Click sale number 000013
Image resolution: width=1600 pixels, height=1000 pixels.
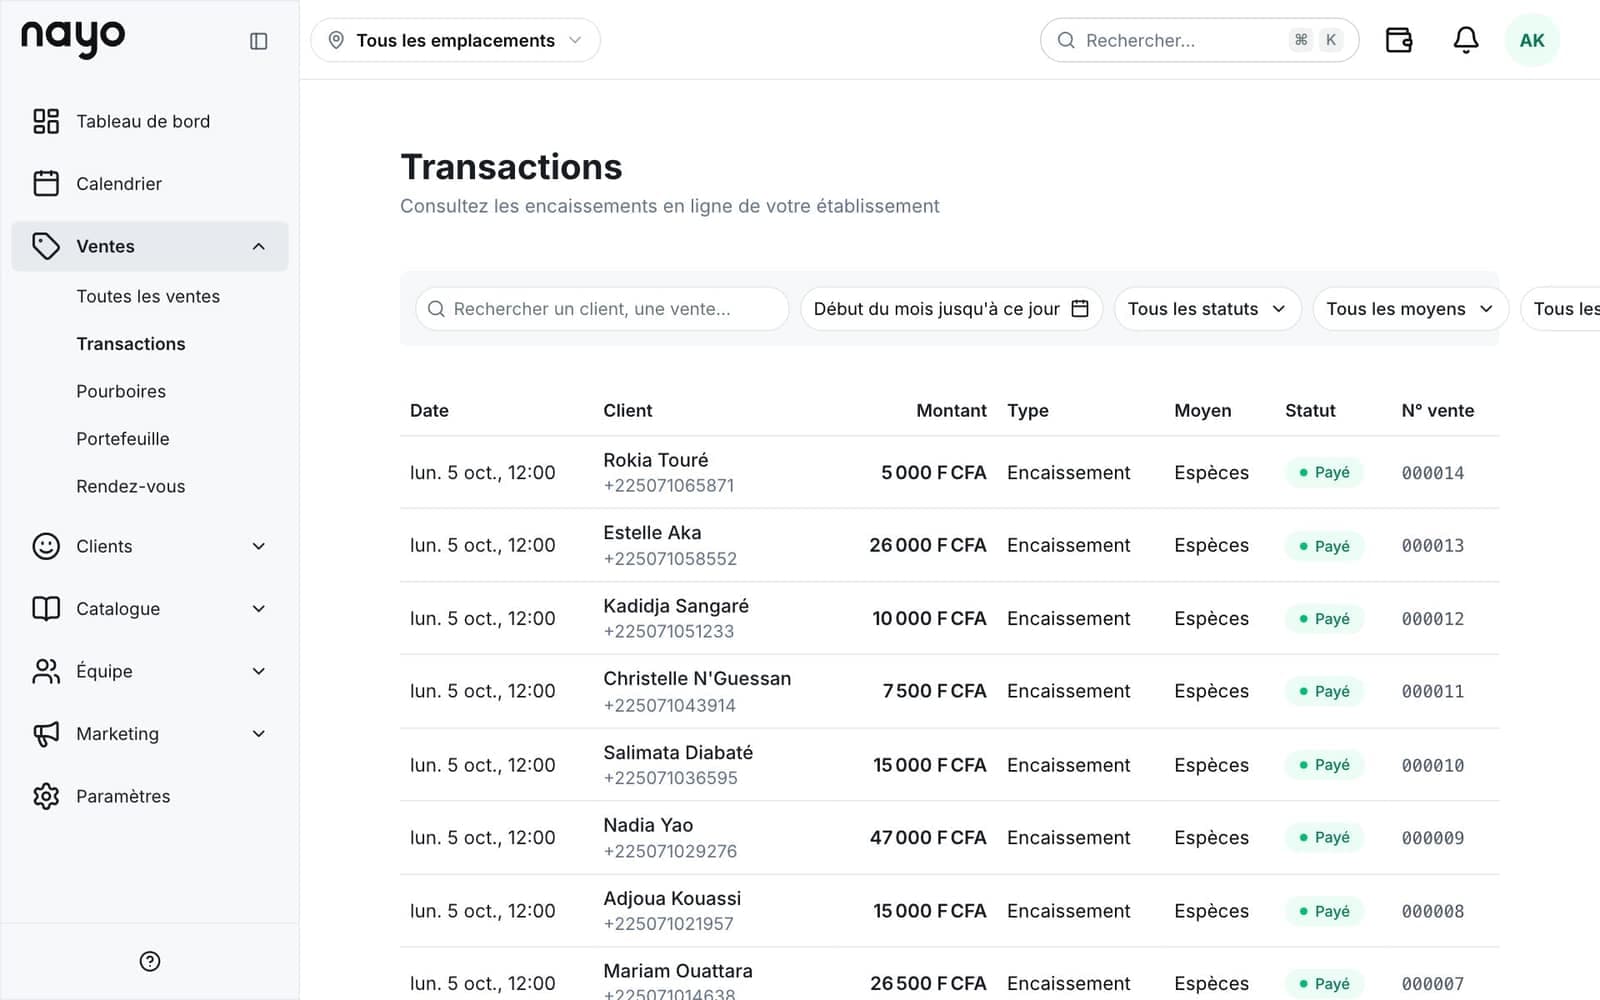pyautogui.click(x=1433, y=545)
